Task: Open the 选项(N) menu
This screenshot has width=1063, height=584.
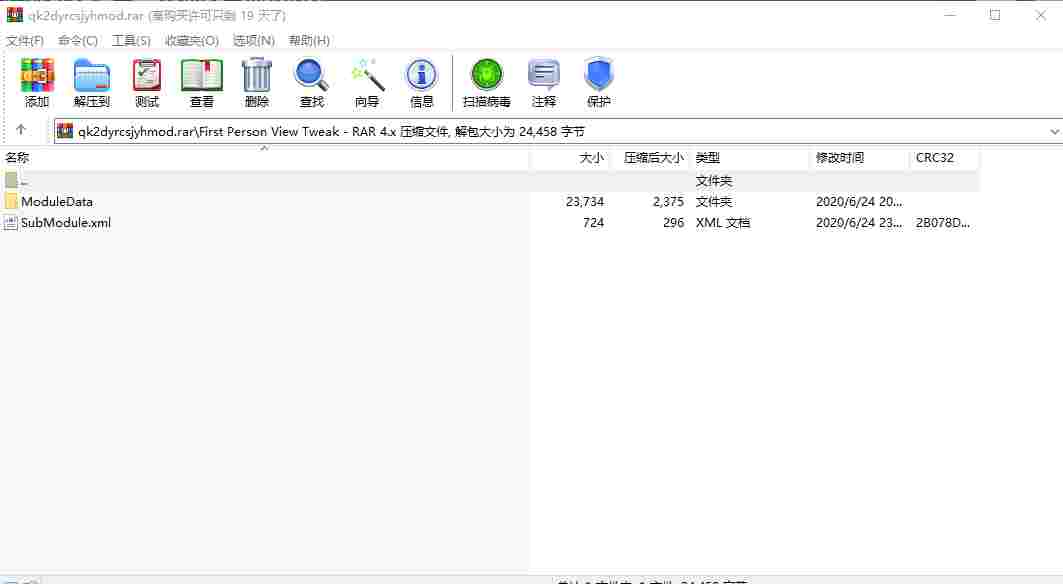Action: coord(254,41)
